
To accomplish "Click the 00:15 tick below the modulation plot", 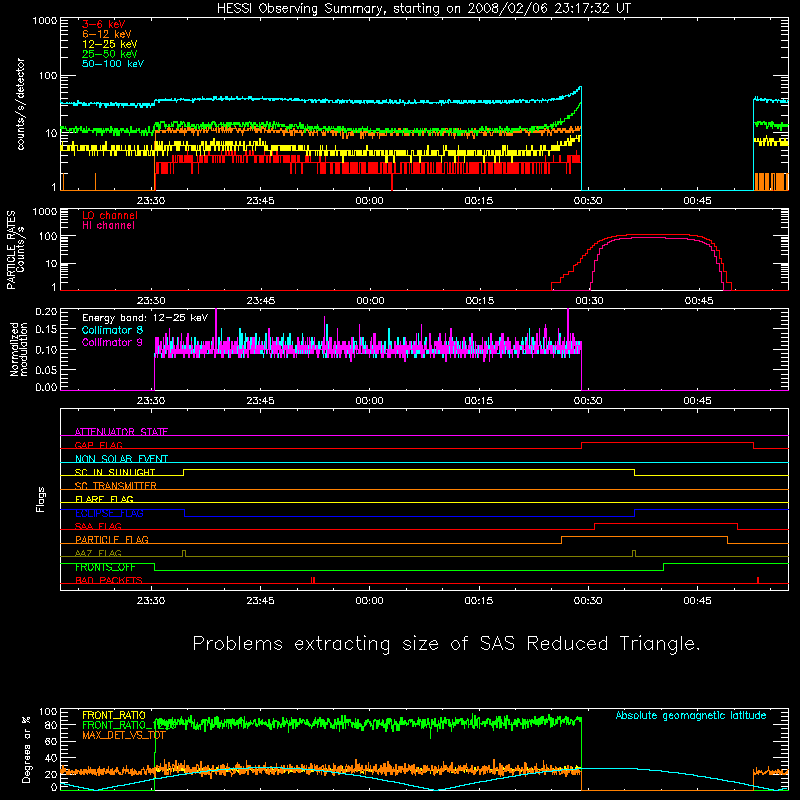I will tap(479, 401).
